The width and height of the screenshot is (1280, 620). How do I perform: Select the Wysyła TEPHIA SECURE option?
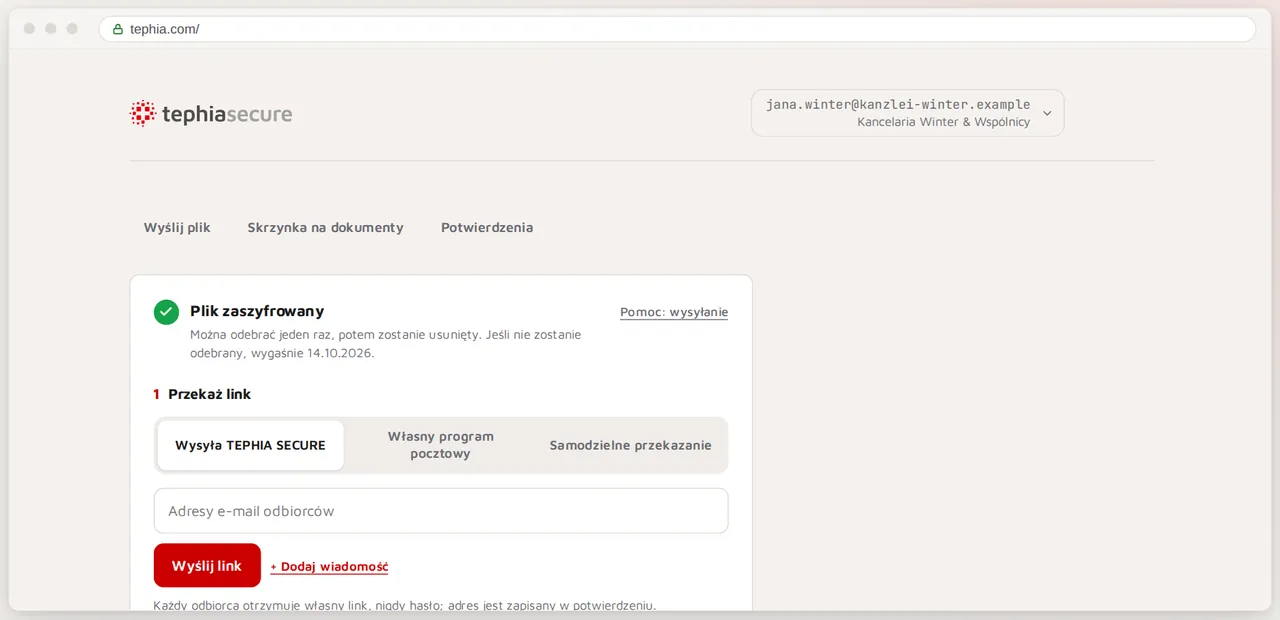click(x=250, y=445)
